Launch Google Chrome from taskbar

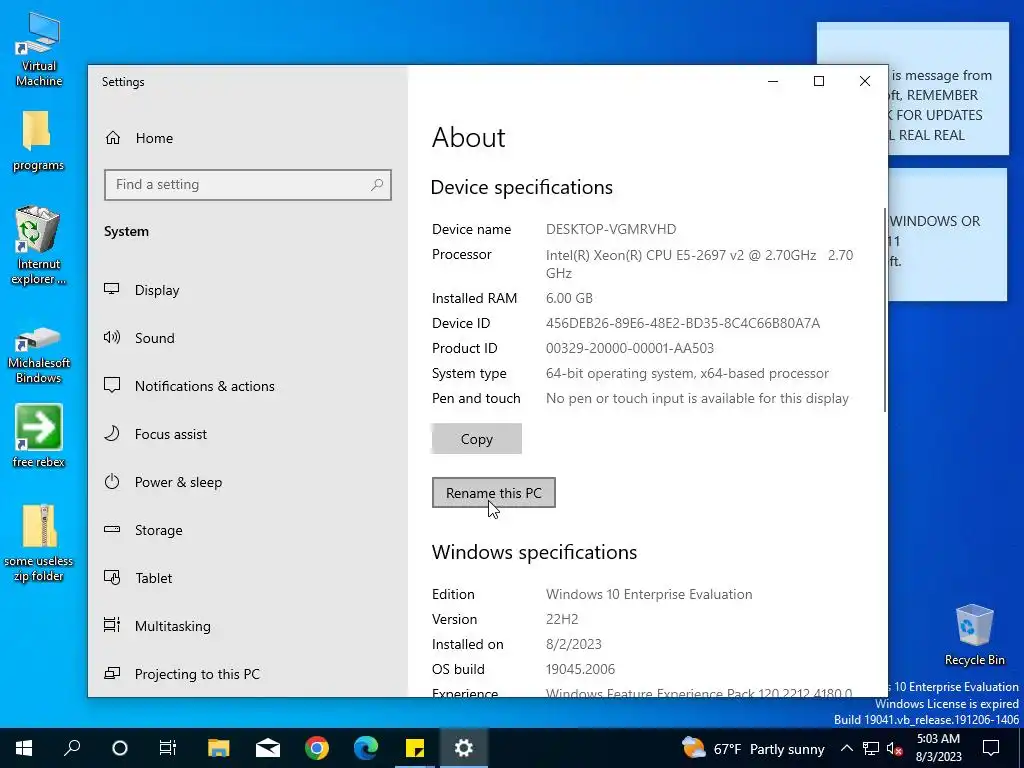point(317,748)
